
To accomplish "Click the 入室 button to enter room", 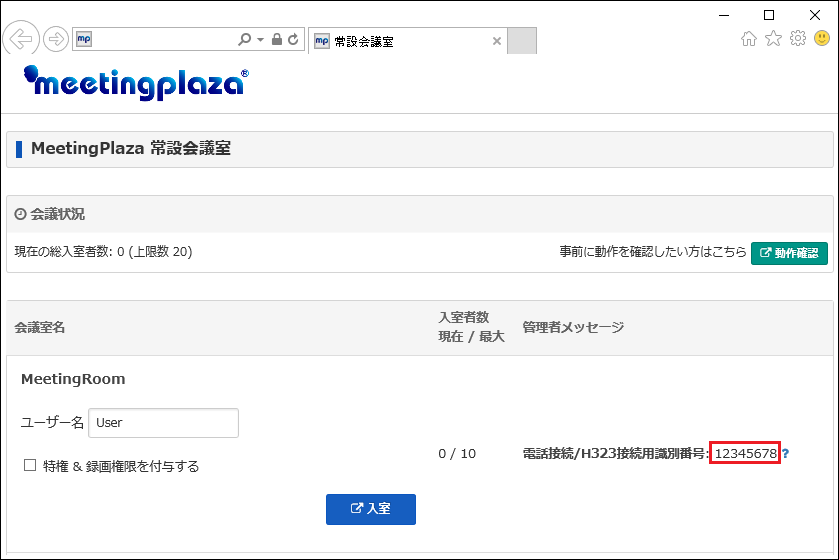I will 371,509.
